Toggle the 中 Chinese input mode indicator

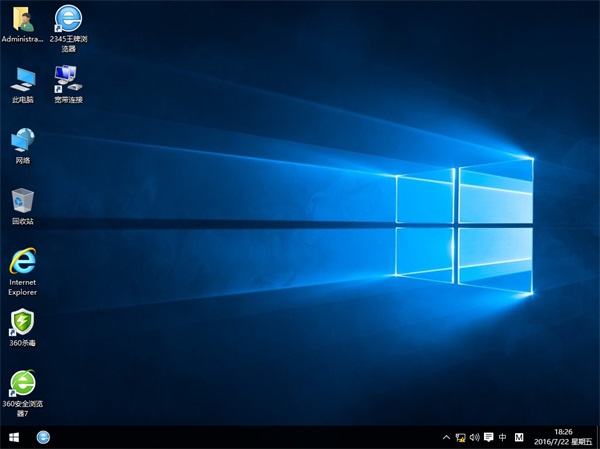503,438
